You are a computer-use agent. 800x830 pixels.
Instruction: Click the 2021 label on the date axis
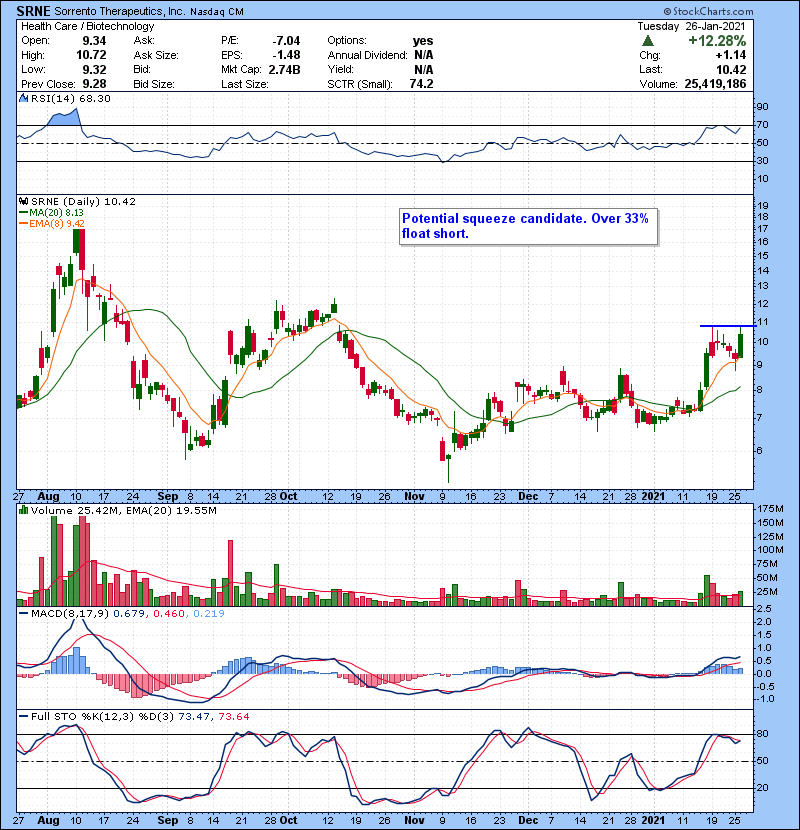pyautogui.click(x=654, y=495)
